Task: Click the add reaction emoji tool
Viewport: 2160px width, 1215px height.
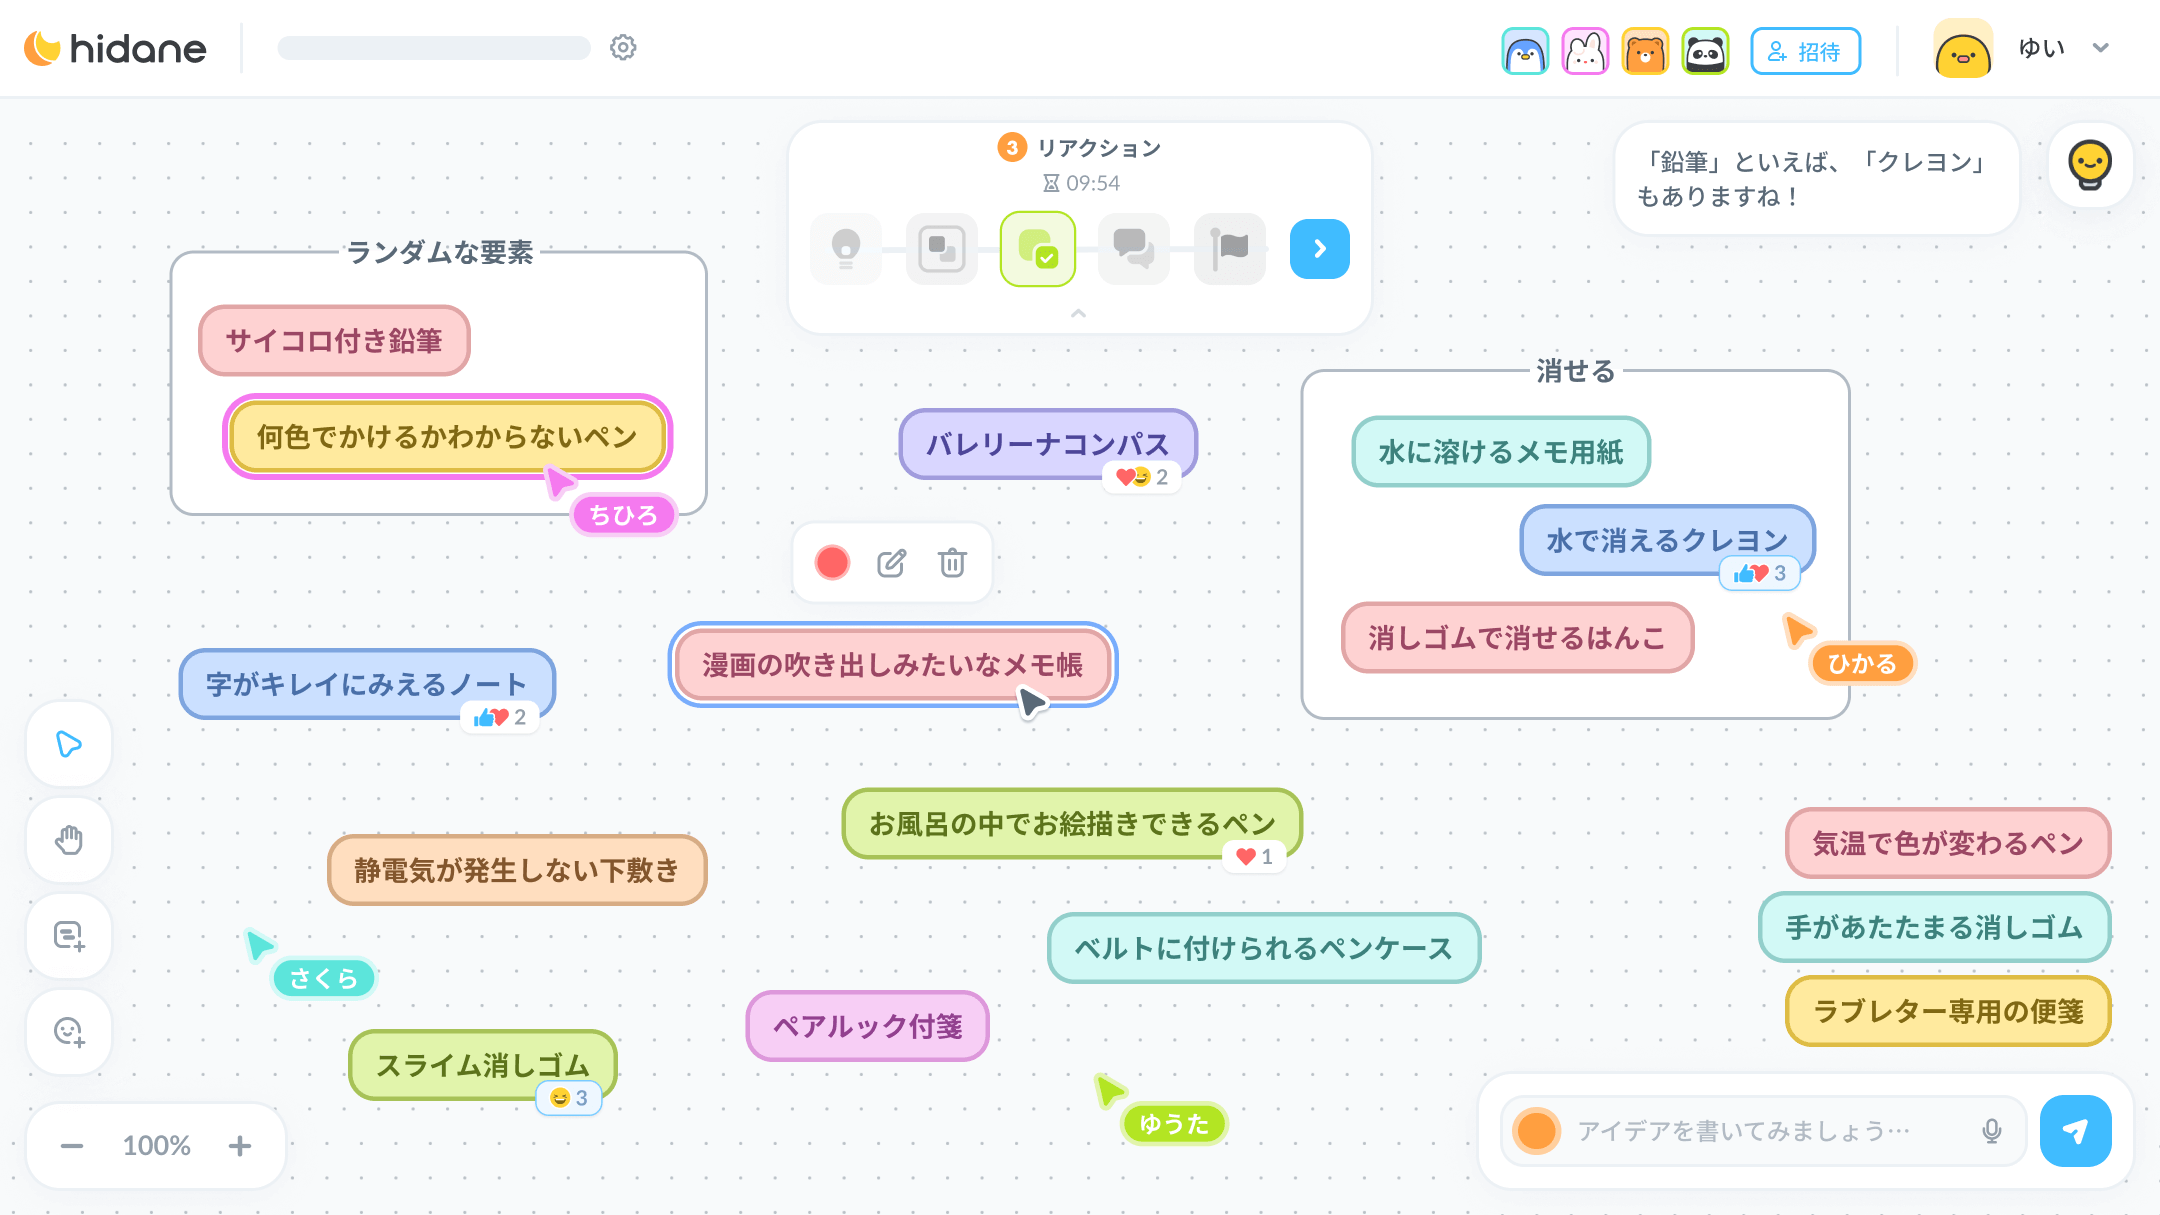Action: pos(69,1032)
